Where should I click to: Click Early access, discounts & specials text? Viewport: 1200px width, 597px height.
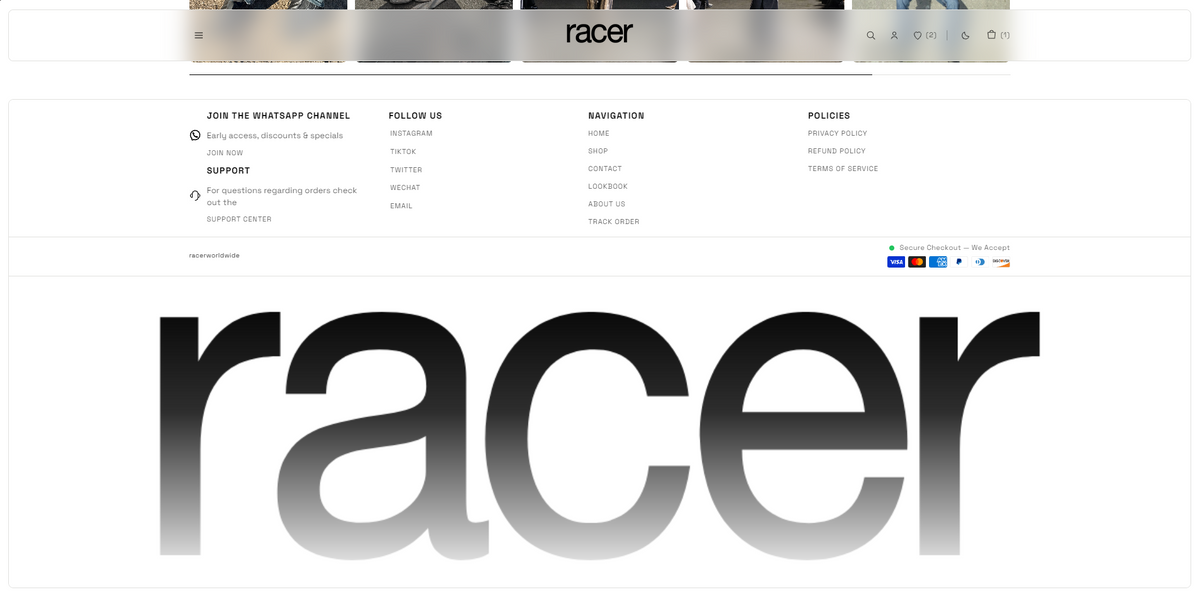click(275, 136)
